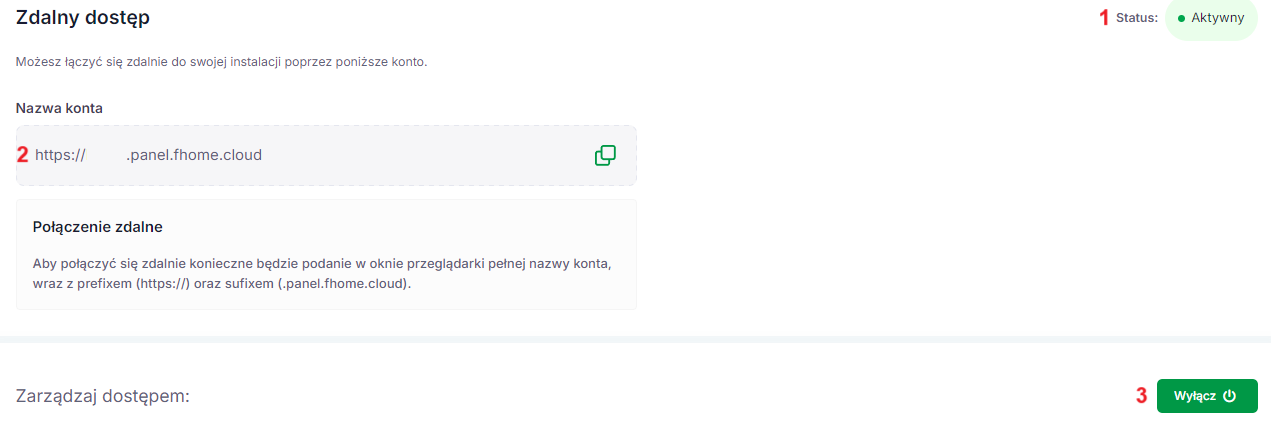This screenshot has height=431, width=1271.
Task: Click the Zdalny dostęp heading
Action: [x=83, y=16]
